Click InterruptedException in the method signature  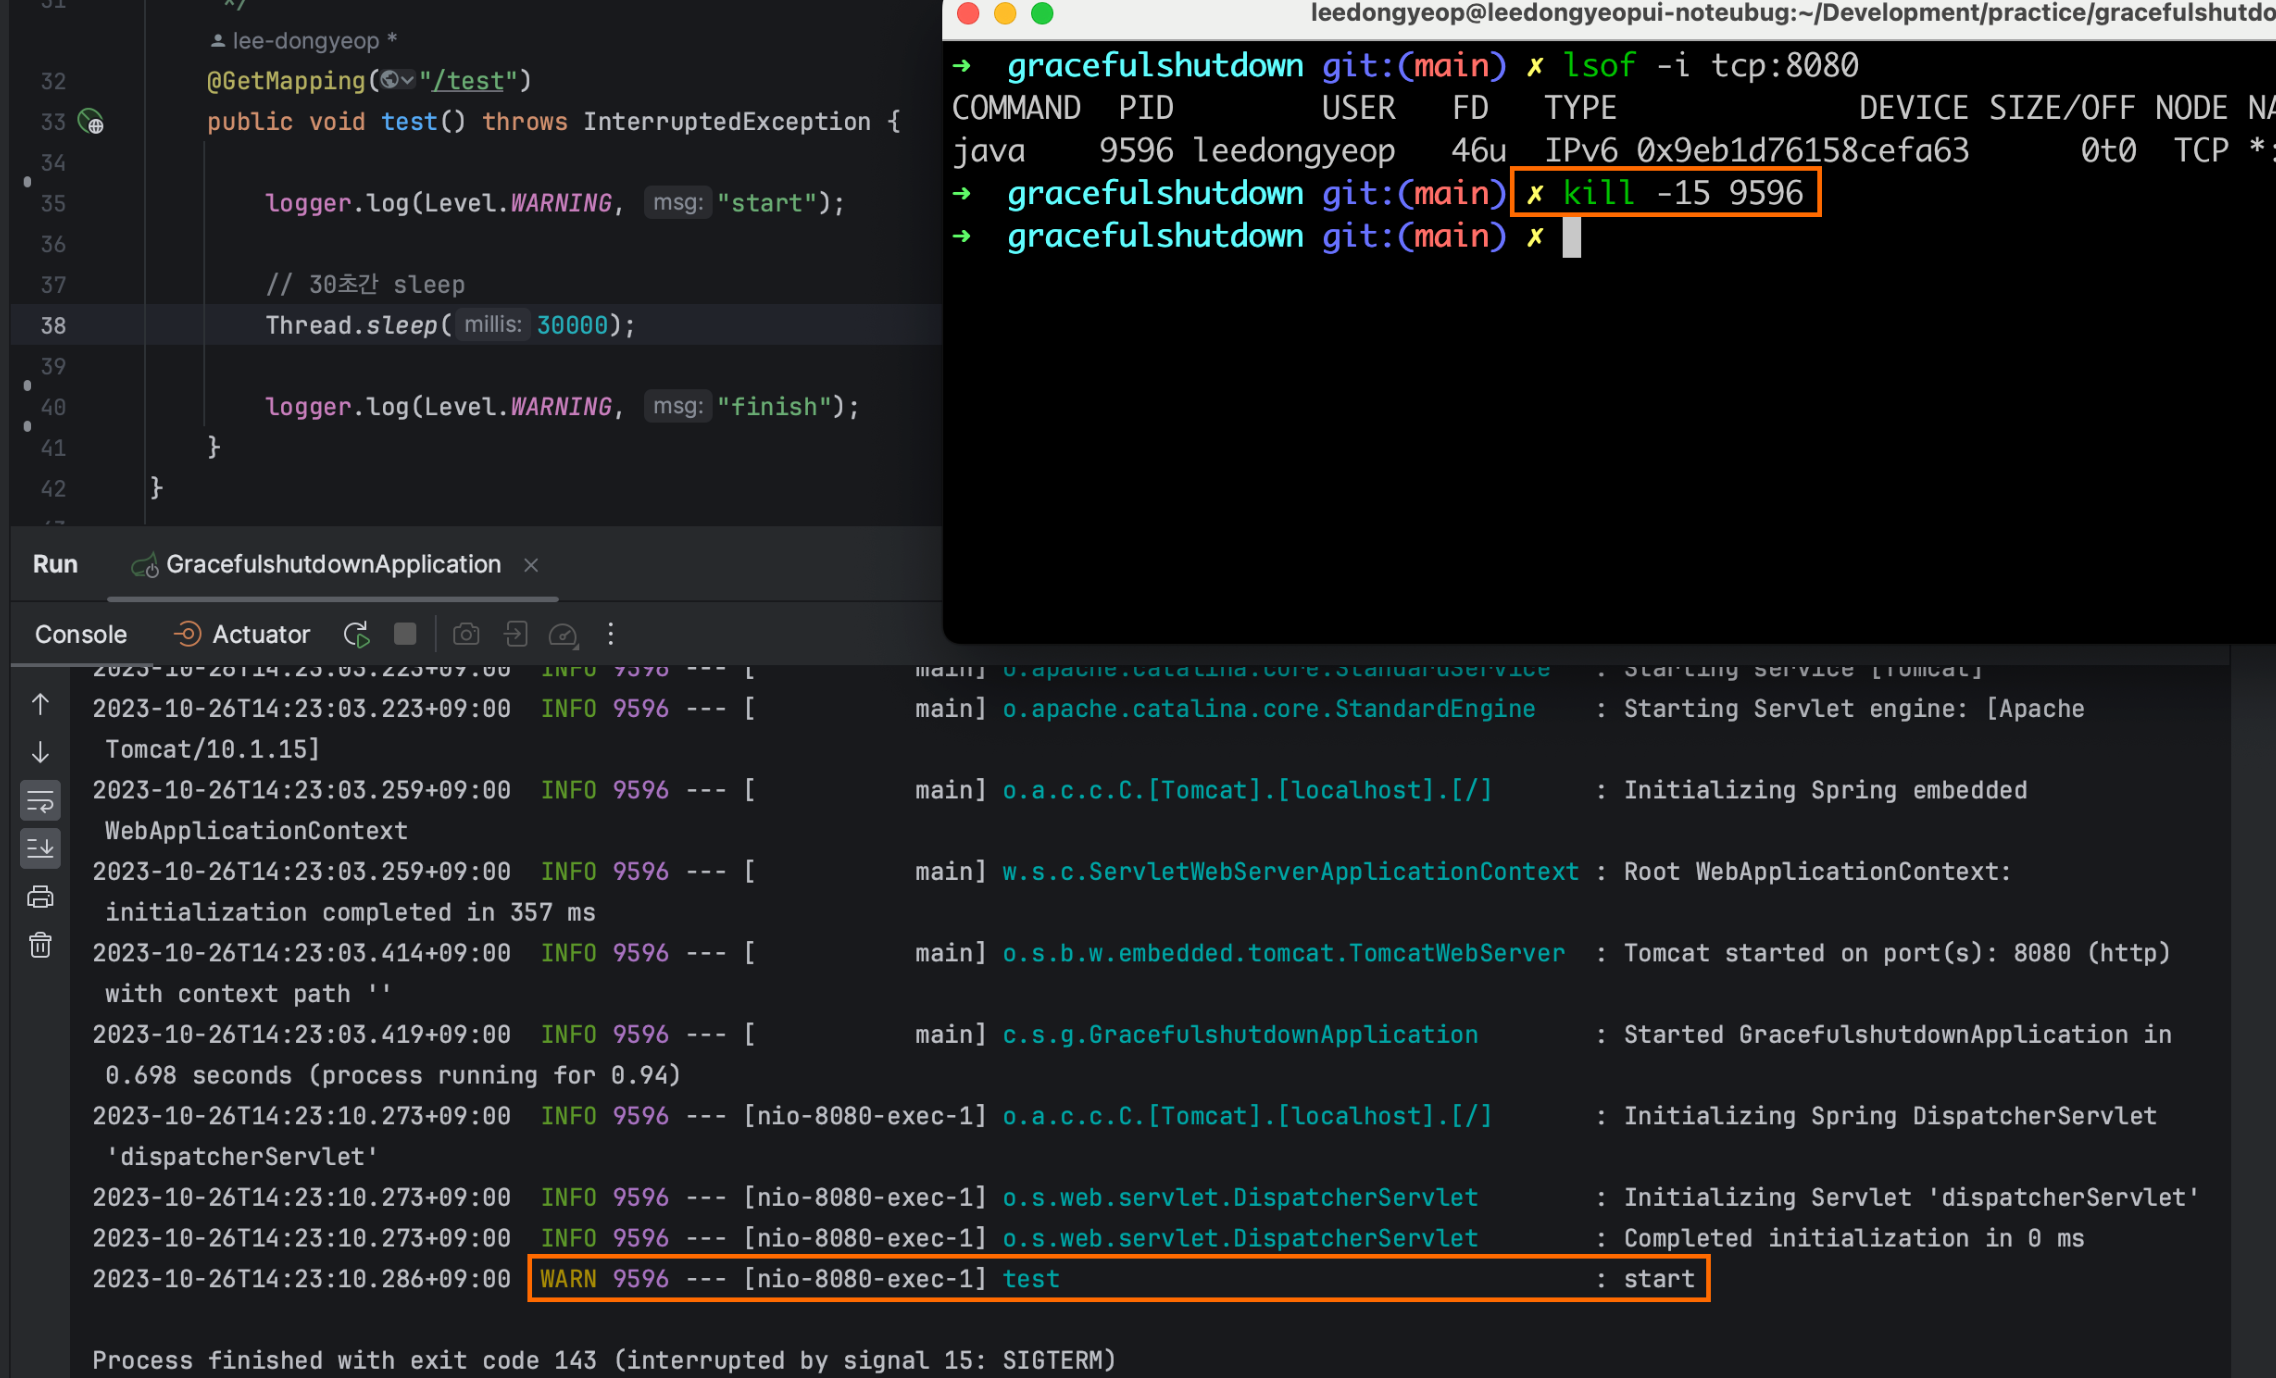click(x=727, y=121)
